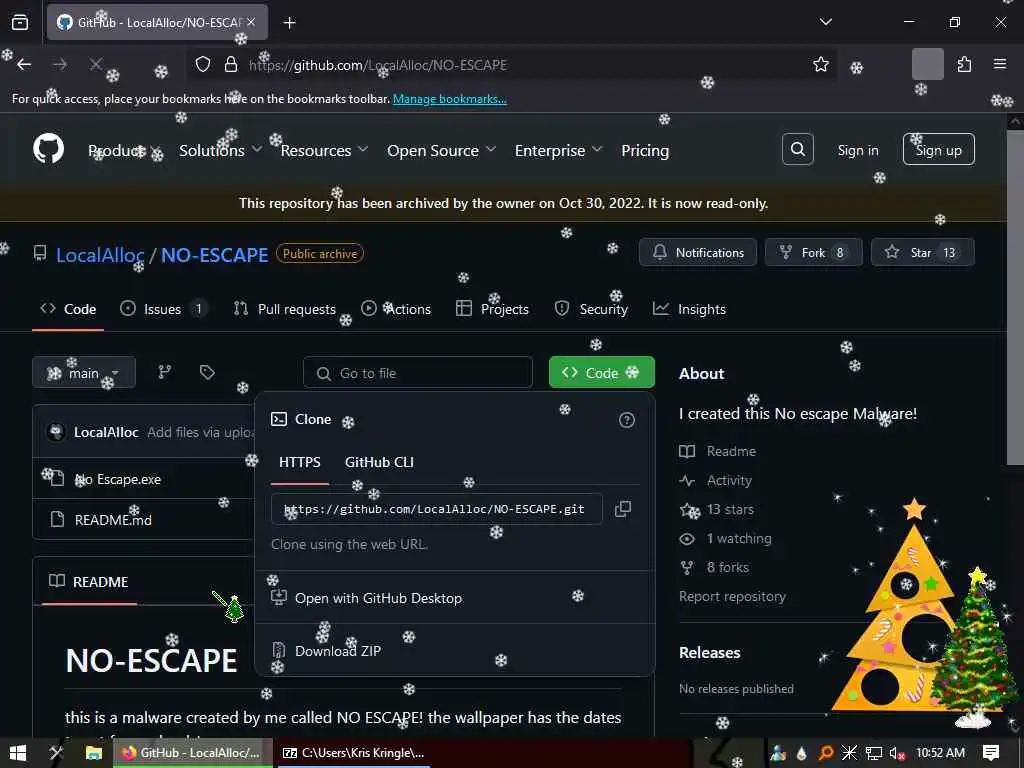Click the browser address bar
This screenshot has width=1024, height=768.
pos(512,65)
